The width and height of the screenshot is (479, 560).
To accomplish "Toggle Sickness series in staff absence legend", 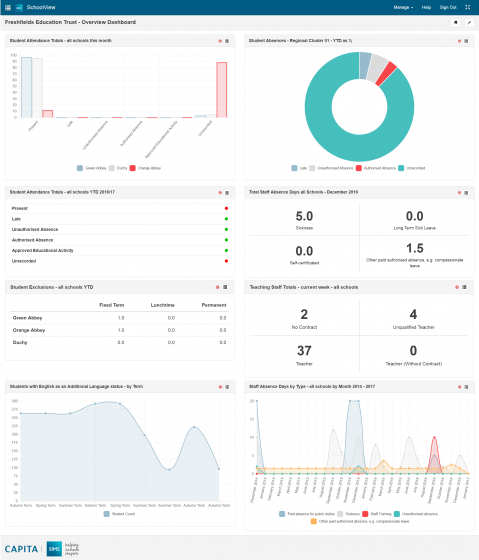I will click(349, 514).
